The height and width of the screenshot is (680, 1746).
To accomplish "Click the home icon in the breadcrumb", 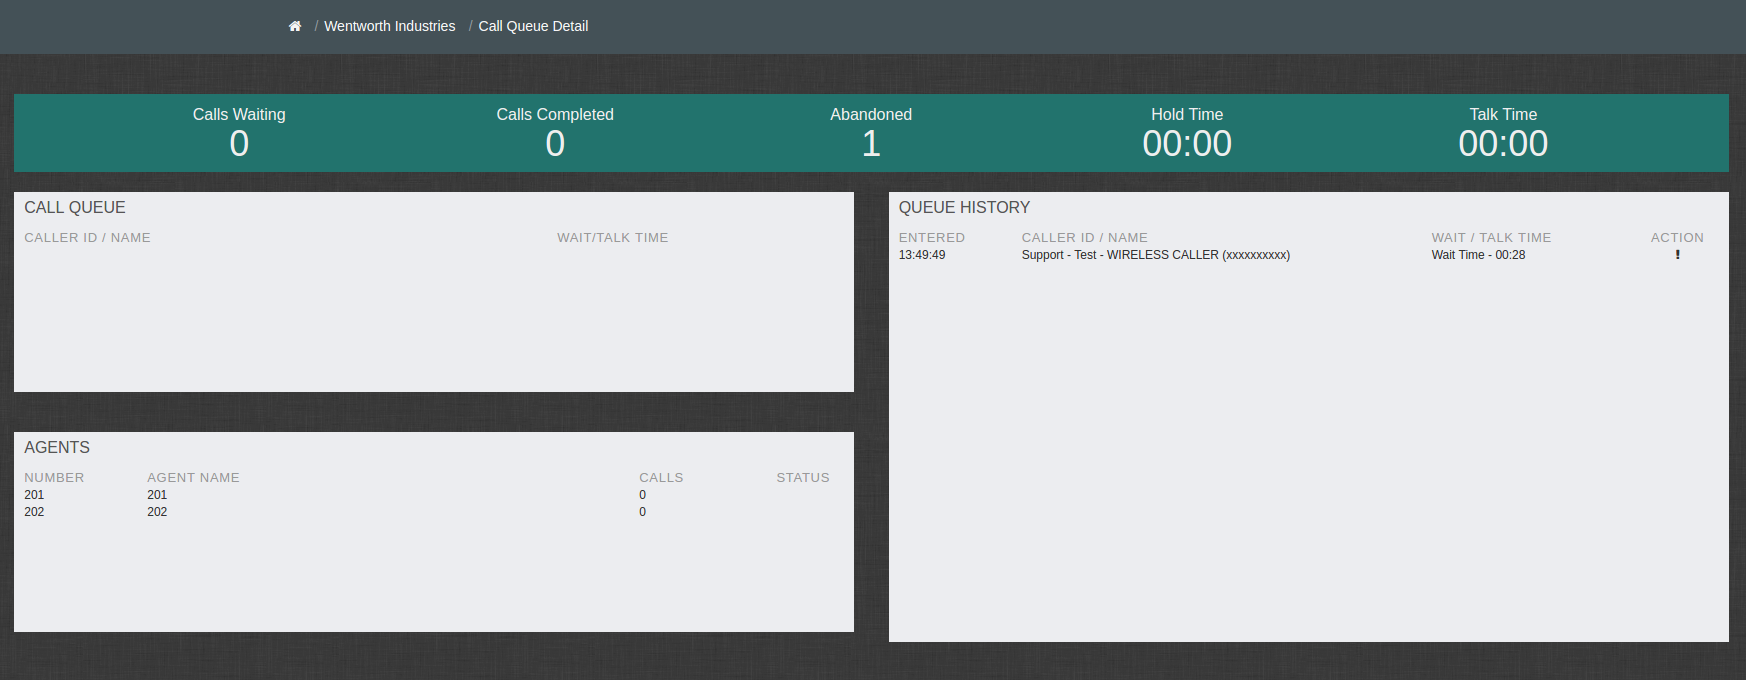I will pyautogui.click(x=295, y=26).
